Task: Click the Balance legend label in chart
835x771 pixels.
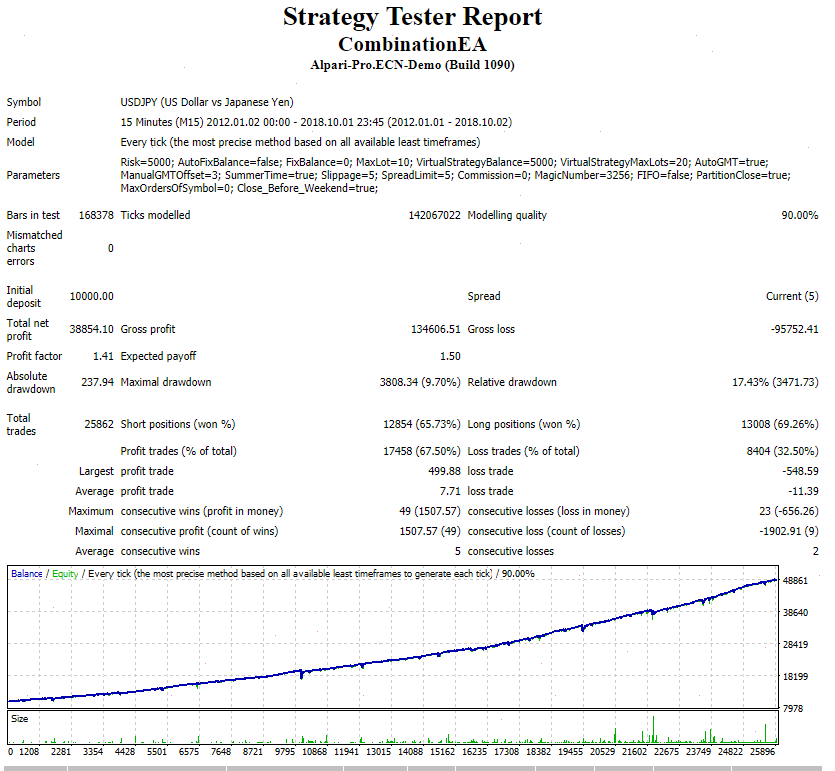Action: [x=27, y=574]
